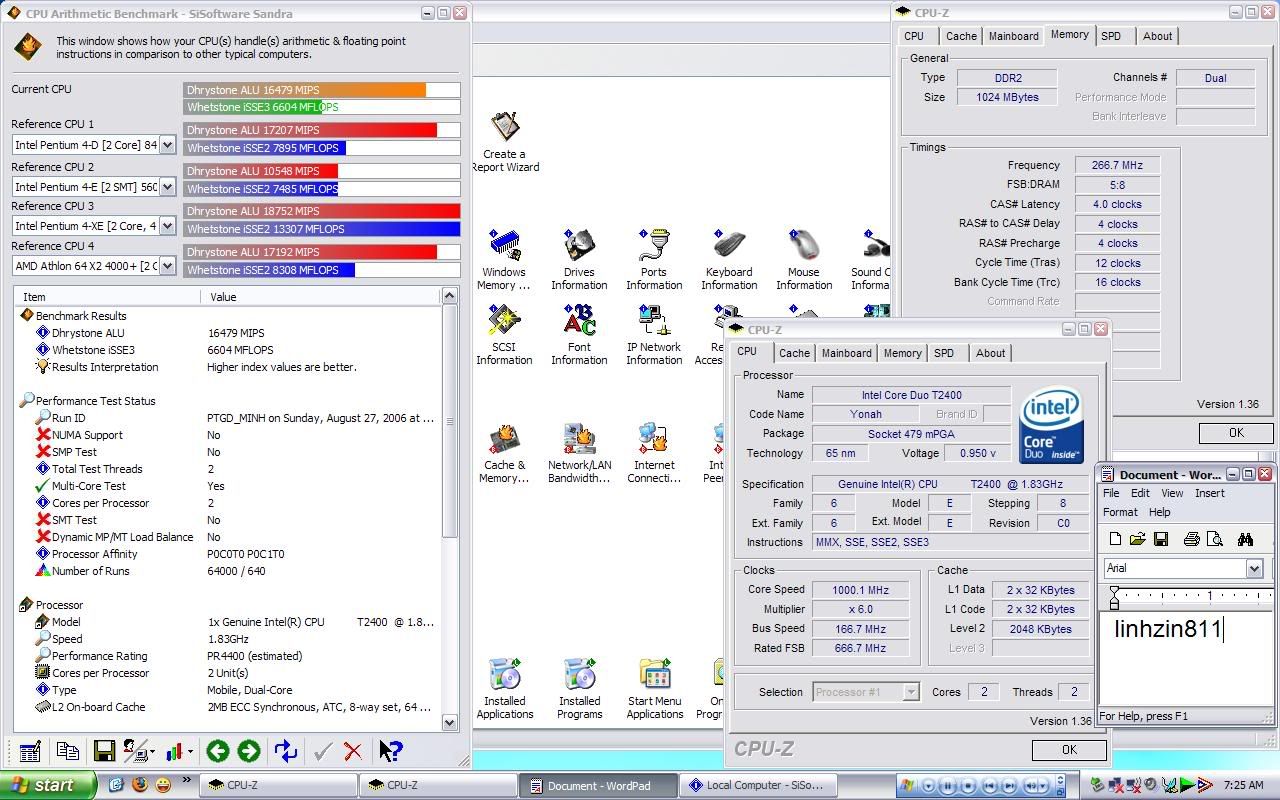
Task: Select CPU tab in back CPU-Z window
Action: tap(914, 36)
